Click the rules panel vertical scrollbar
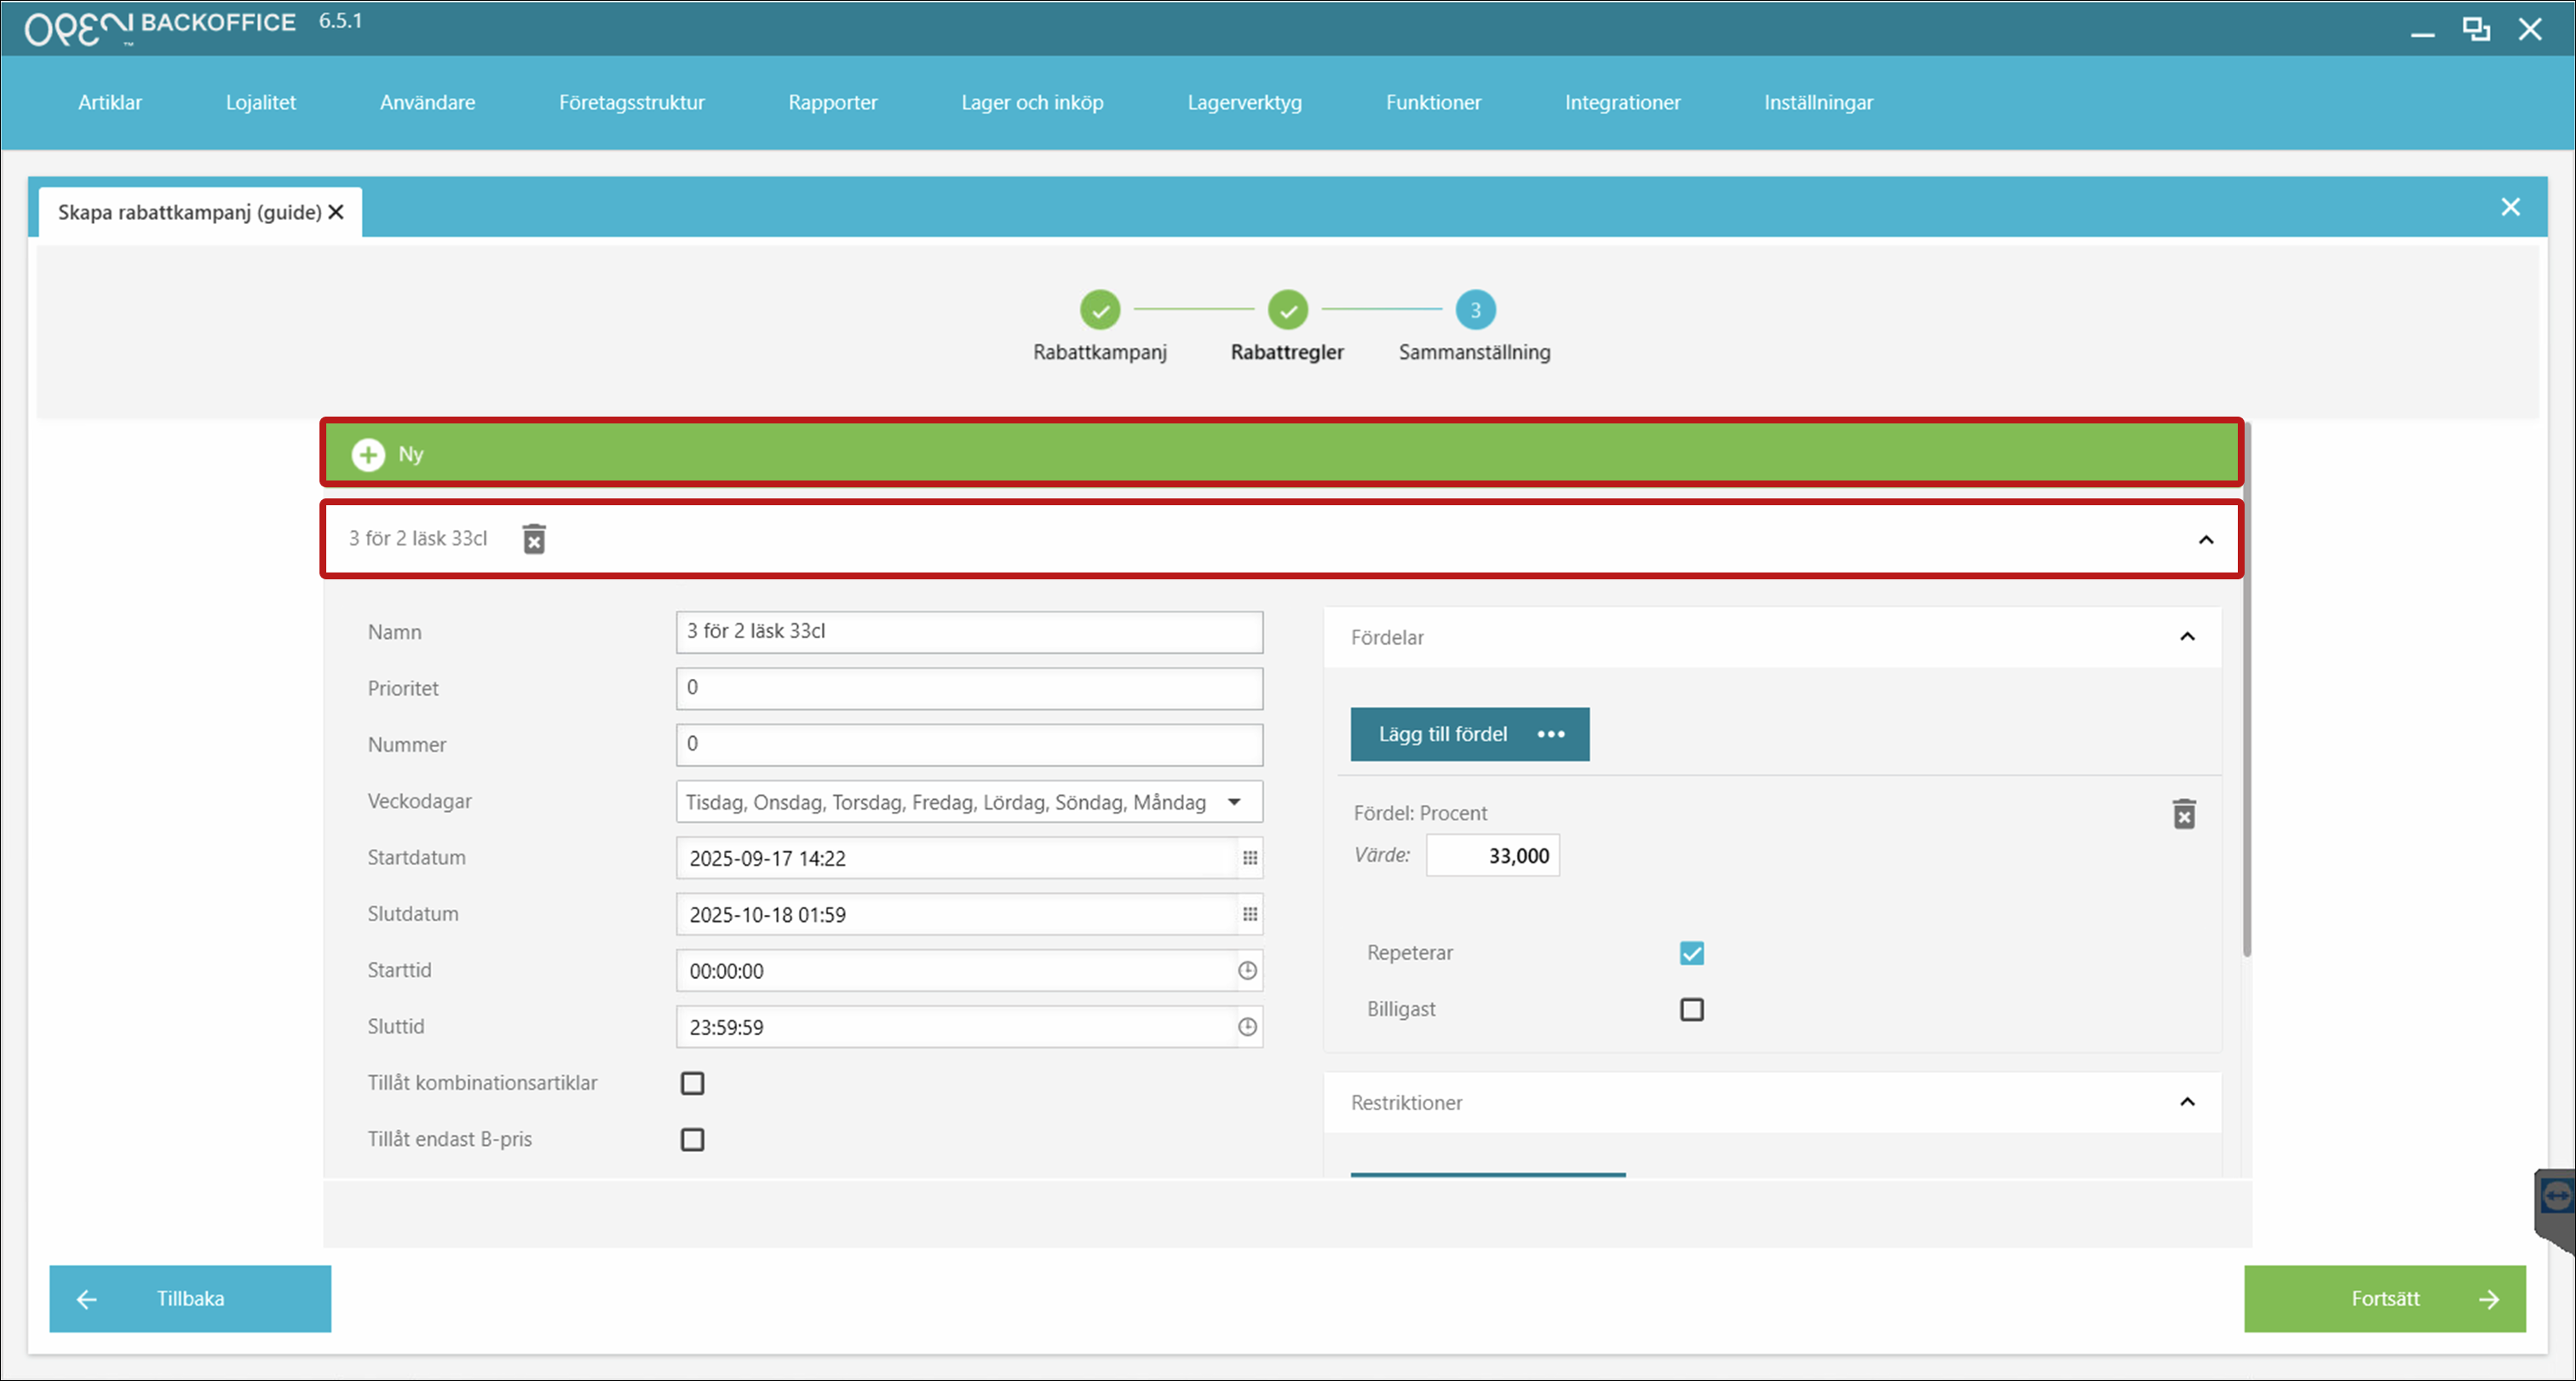This screenshot has height=1381, width=2576. 2246,690
